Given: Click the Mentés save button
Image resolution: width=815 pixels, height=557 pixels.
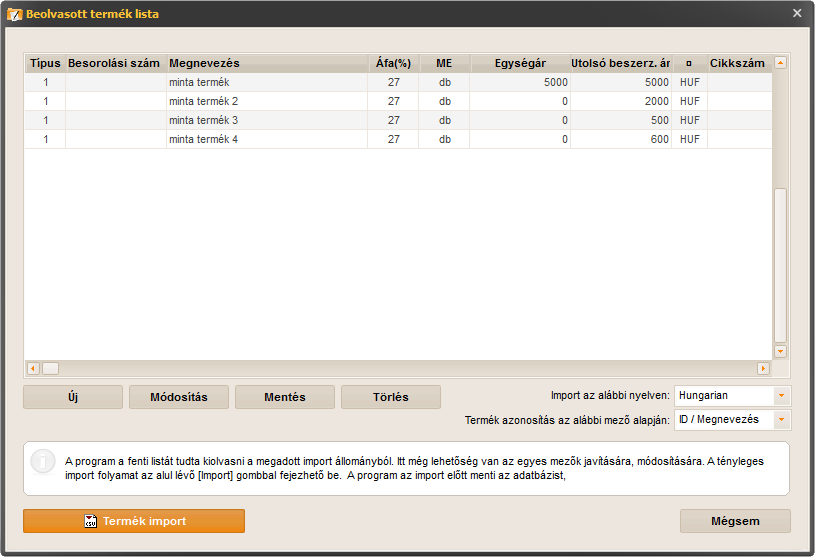Looking at the screenshot, I should [285, 397].
